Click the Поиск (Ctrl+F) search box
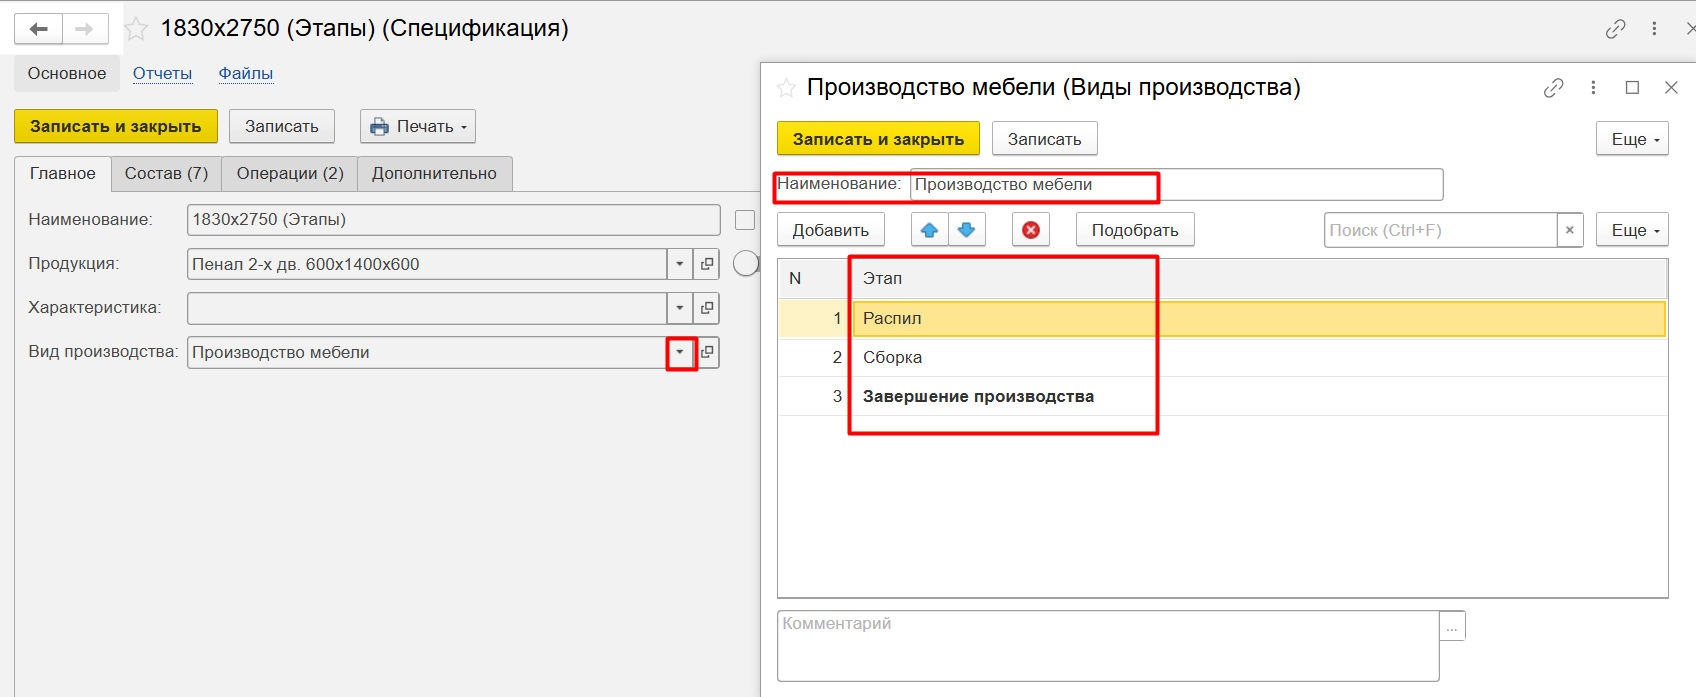The image size is (1696, 697). (1441, 230)
